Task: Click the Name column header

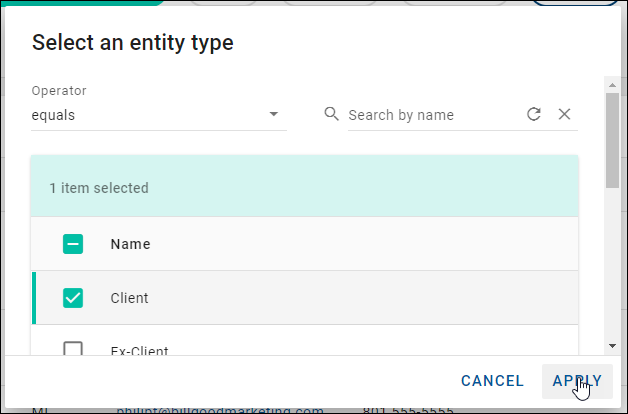Action: pyautogui.click(x=130, y=243)
